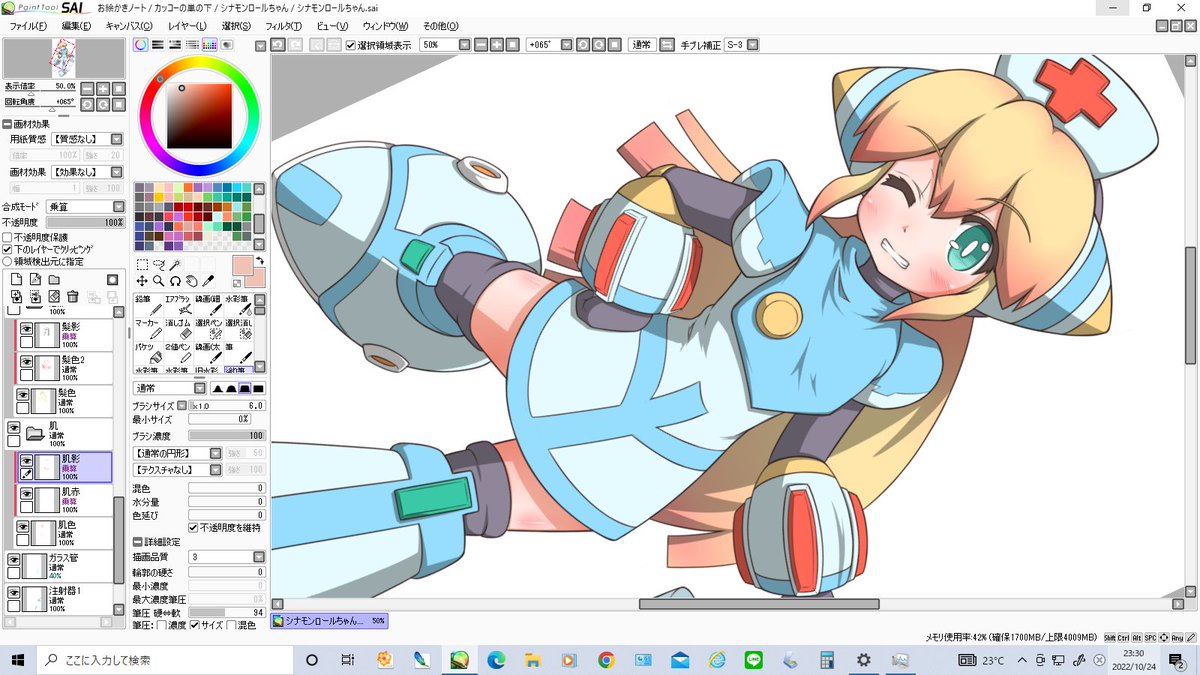Toggle 選択領域表示 checkbox in toolbar
Viewport: 1200px width, 675px height.
coord(351,45)
